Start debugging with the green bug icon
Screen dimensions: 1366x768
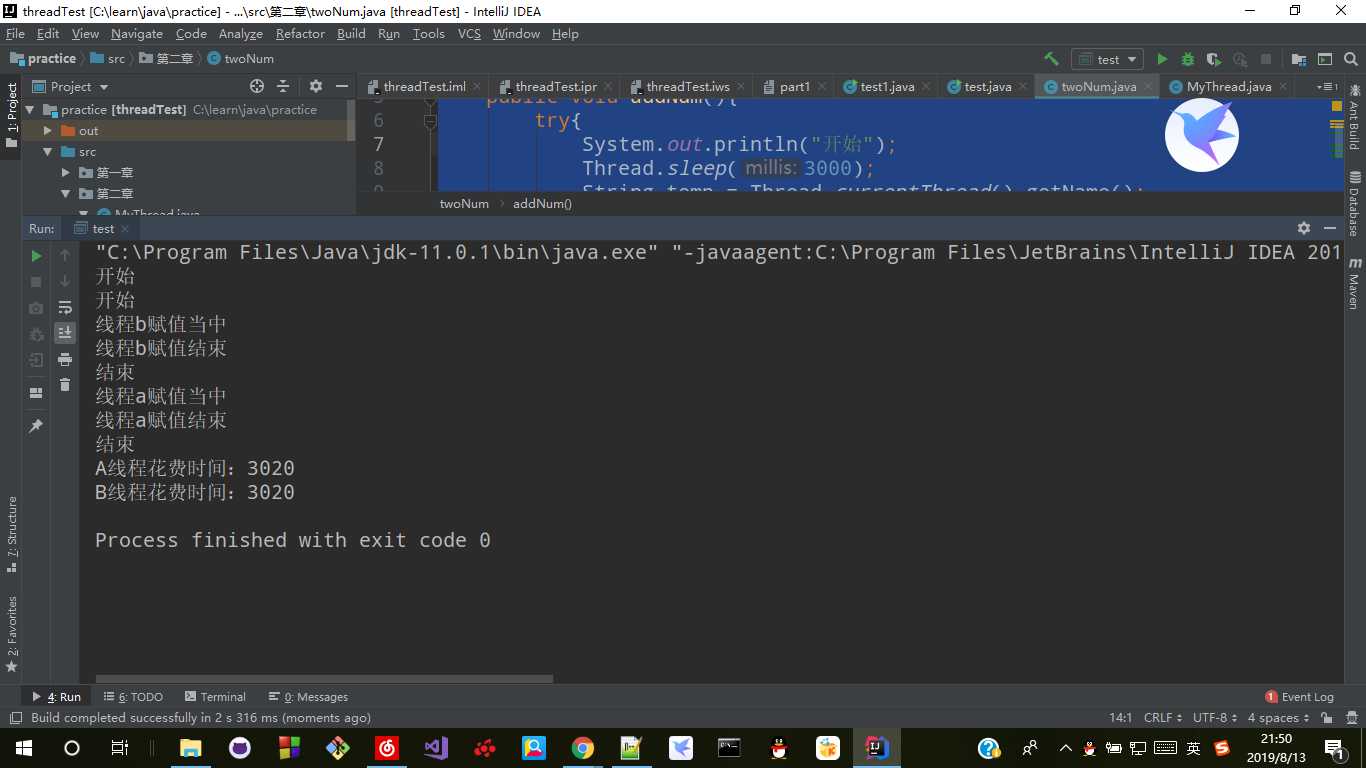click(1188, 59)
